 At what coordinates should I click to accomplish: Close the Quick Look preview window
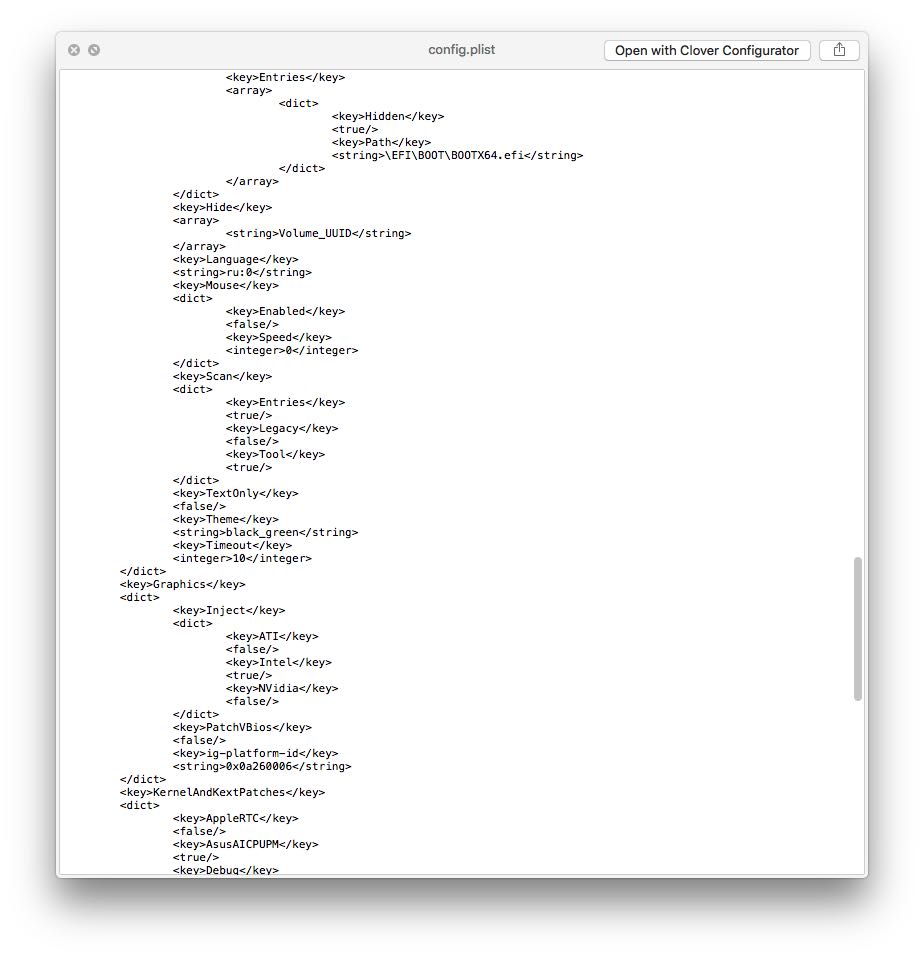(74, 50)
